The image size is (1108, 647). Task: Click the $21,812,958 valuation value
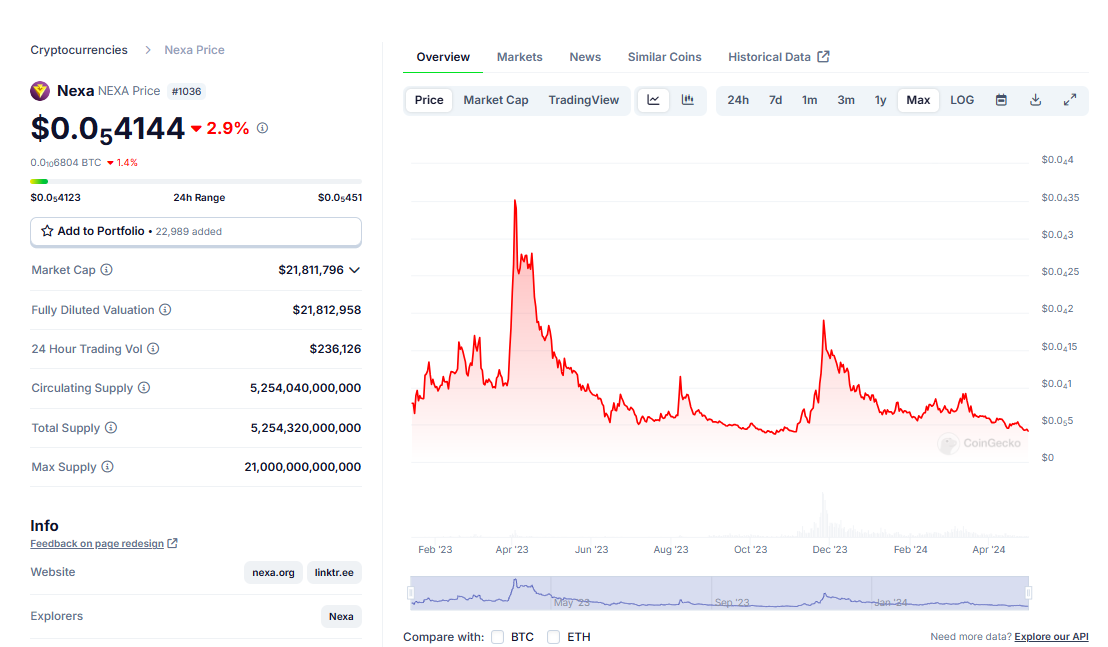(326, 309)
